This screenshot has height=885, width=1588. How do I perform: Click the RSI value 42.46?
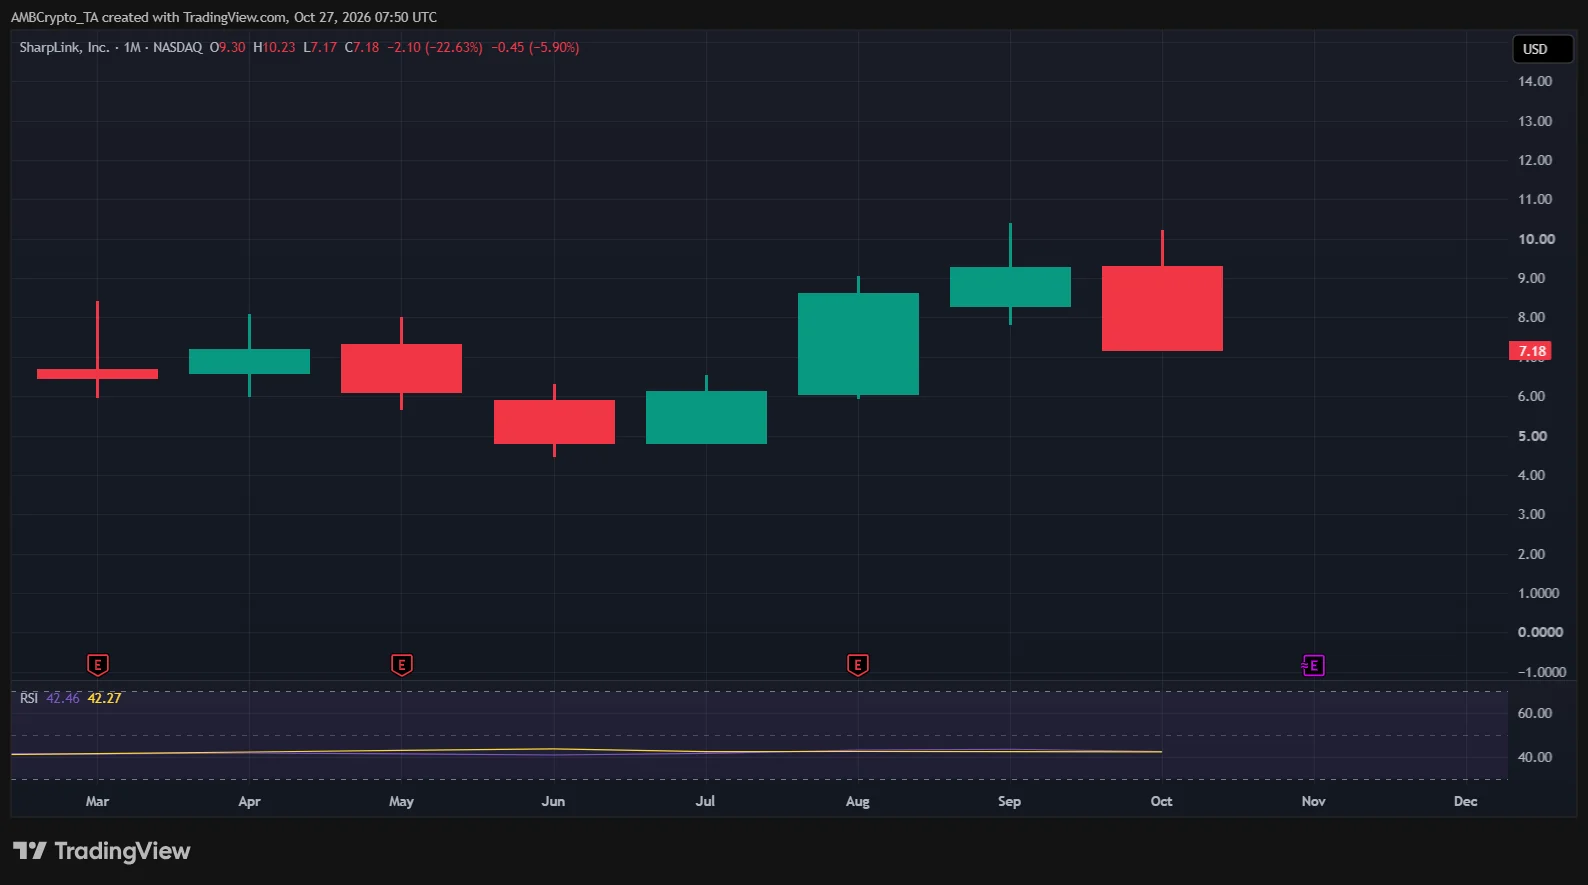63,698
